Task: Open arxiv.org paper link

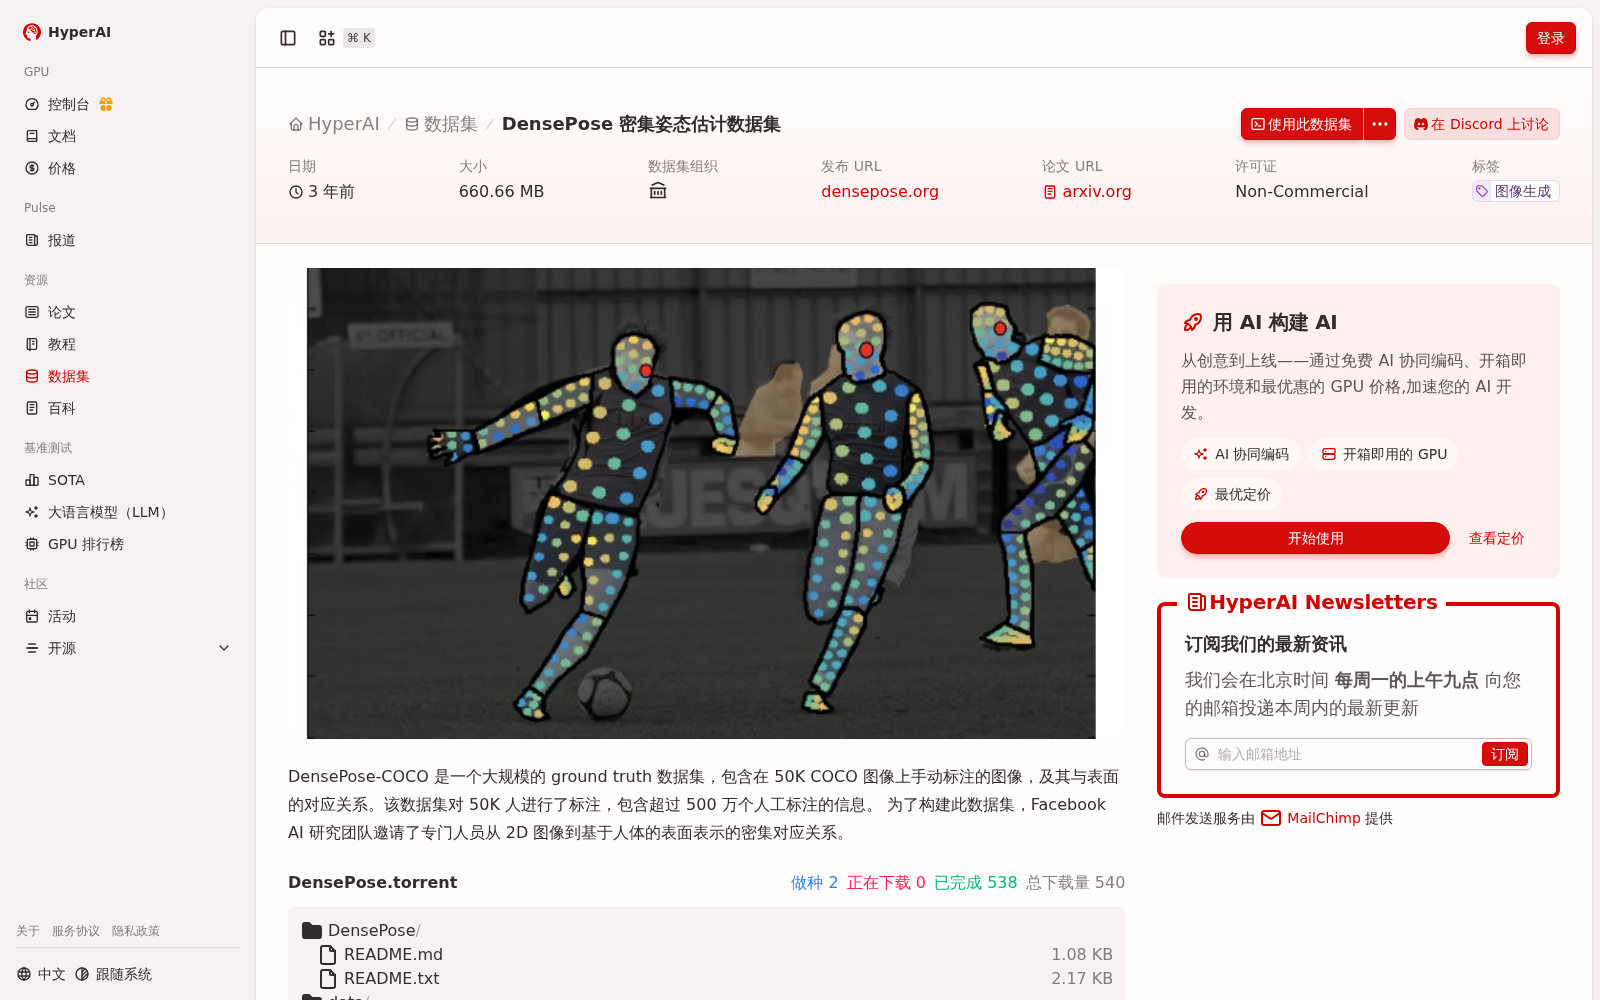Action: pos(1087,191)
